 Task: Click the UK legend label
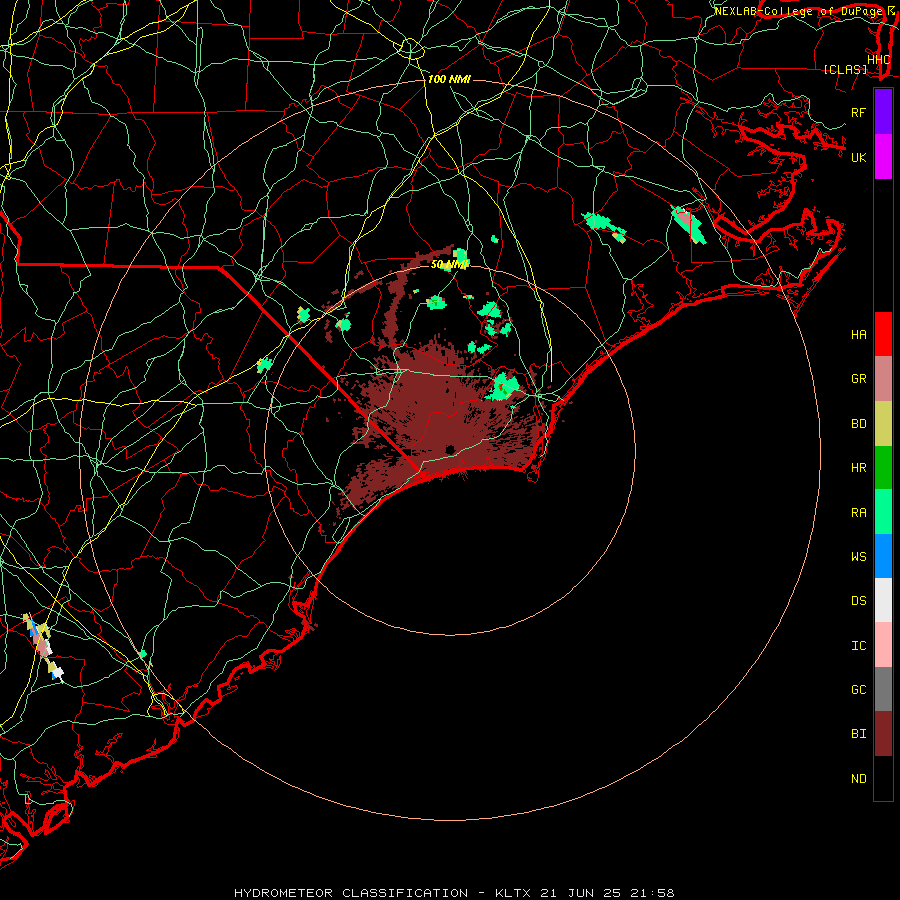[858, 157]
